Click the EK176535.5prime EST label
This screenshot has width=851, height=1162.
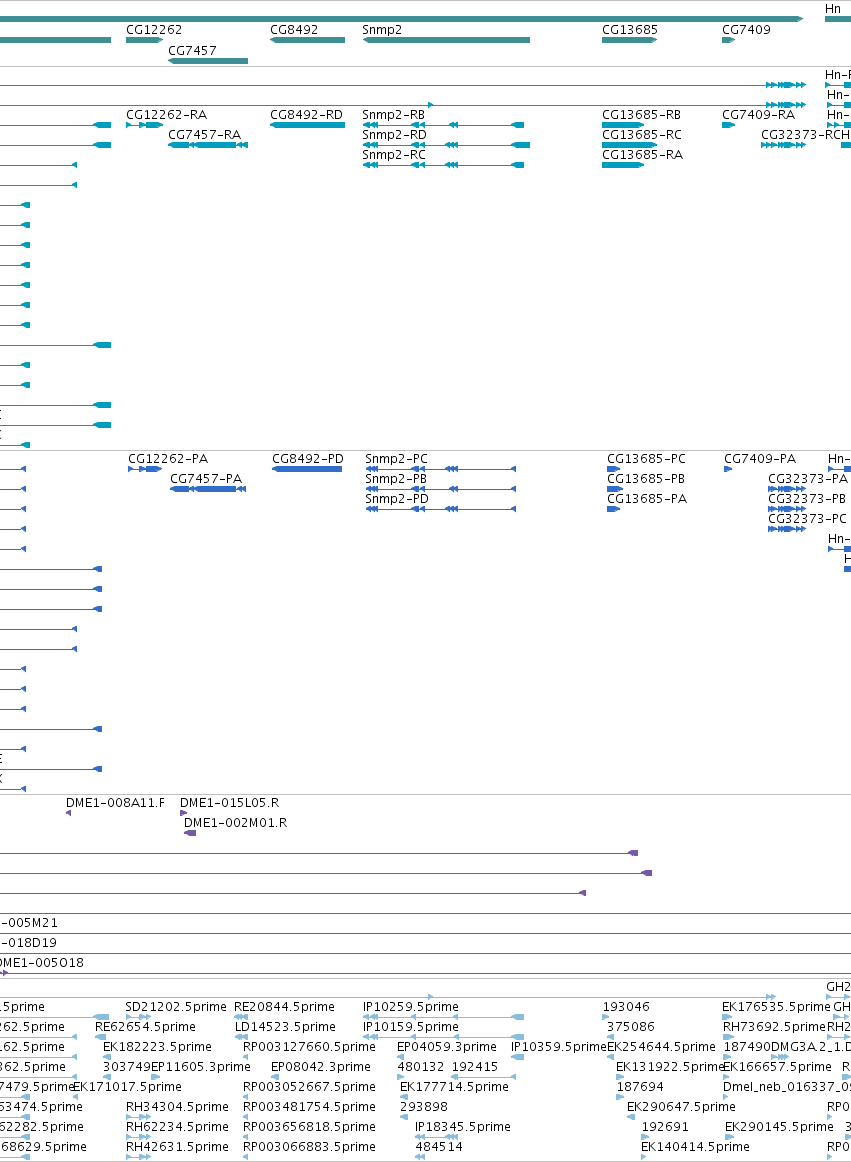(x=776, y=1007)
